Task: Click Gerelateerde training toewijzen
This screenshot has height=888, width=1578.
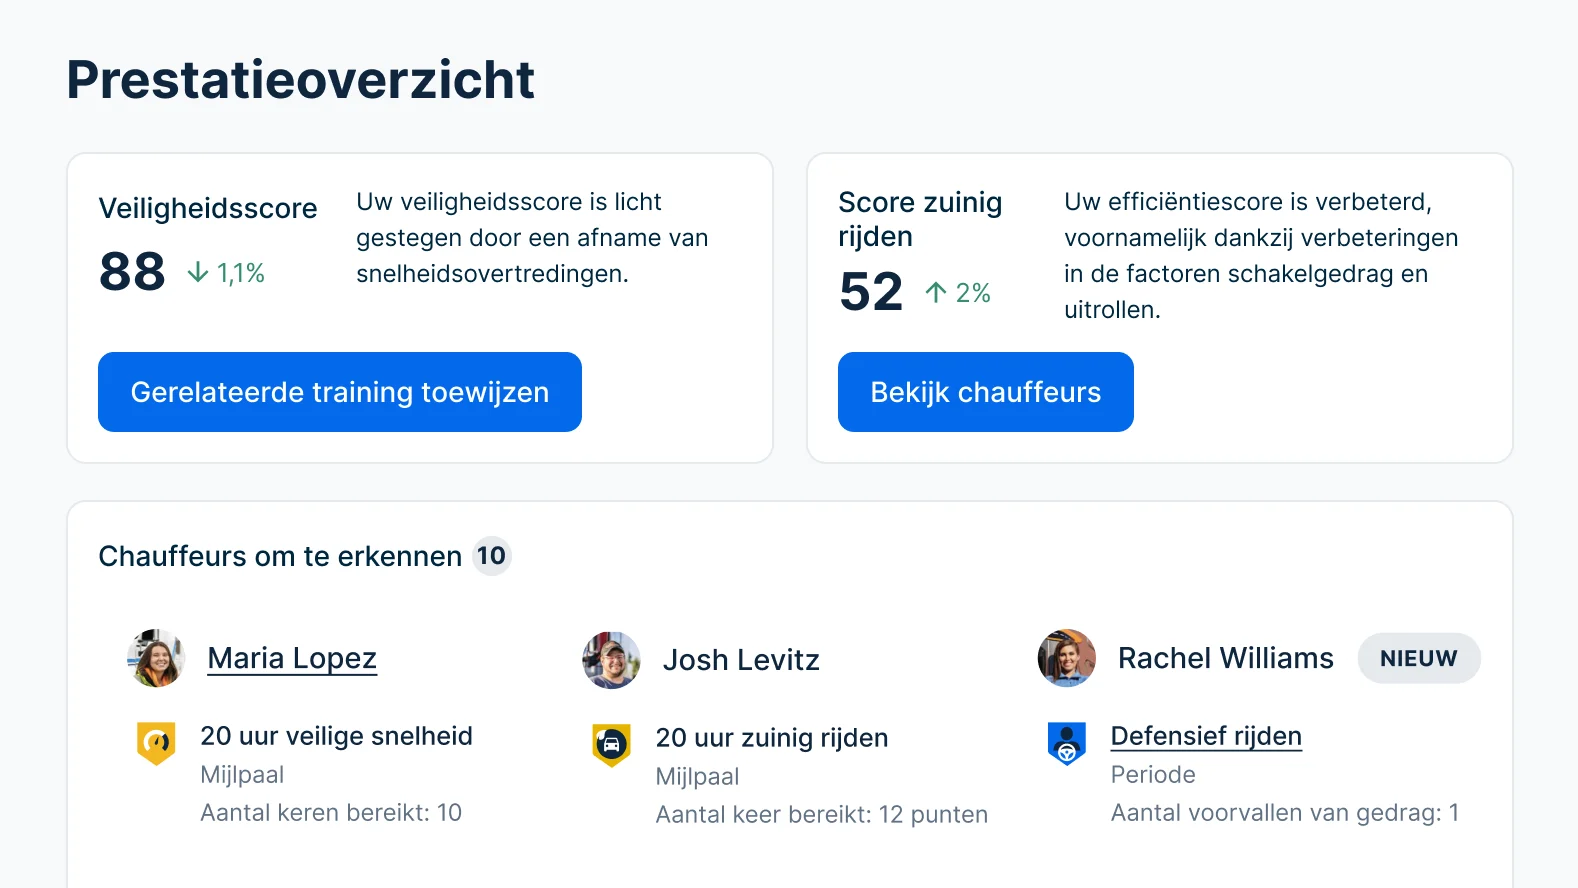Action: [x=339, y=392]
